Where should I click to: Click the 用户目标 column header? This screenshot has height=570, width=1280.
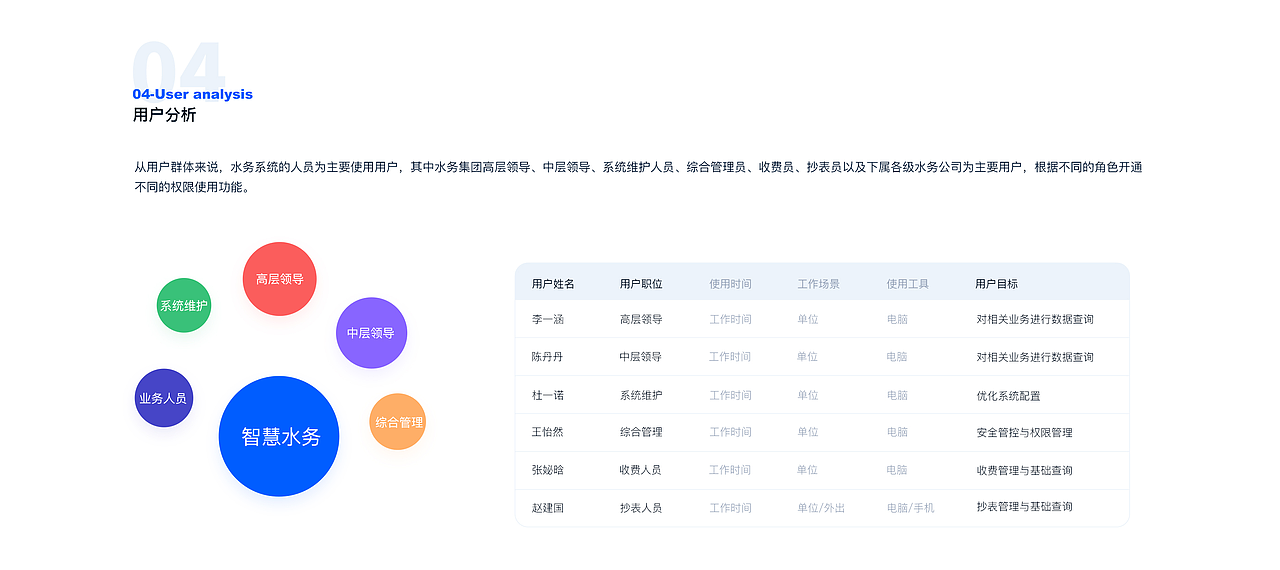(x=997, y=284)
